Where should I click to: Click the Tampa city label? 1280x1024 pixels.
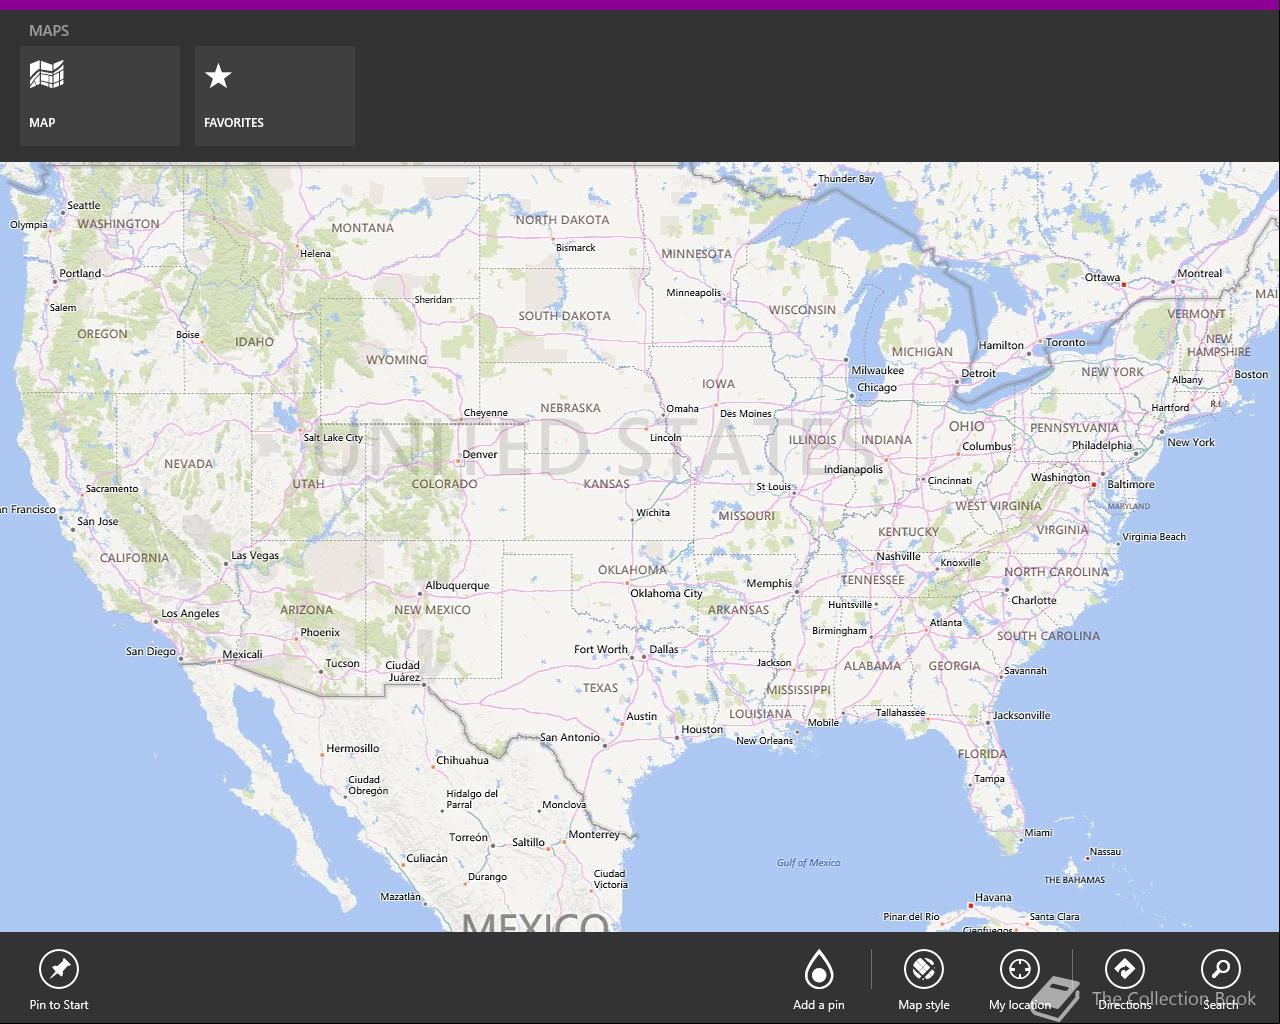[989, 778]
